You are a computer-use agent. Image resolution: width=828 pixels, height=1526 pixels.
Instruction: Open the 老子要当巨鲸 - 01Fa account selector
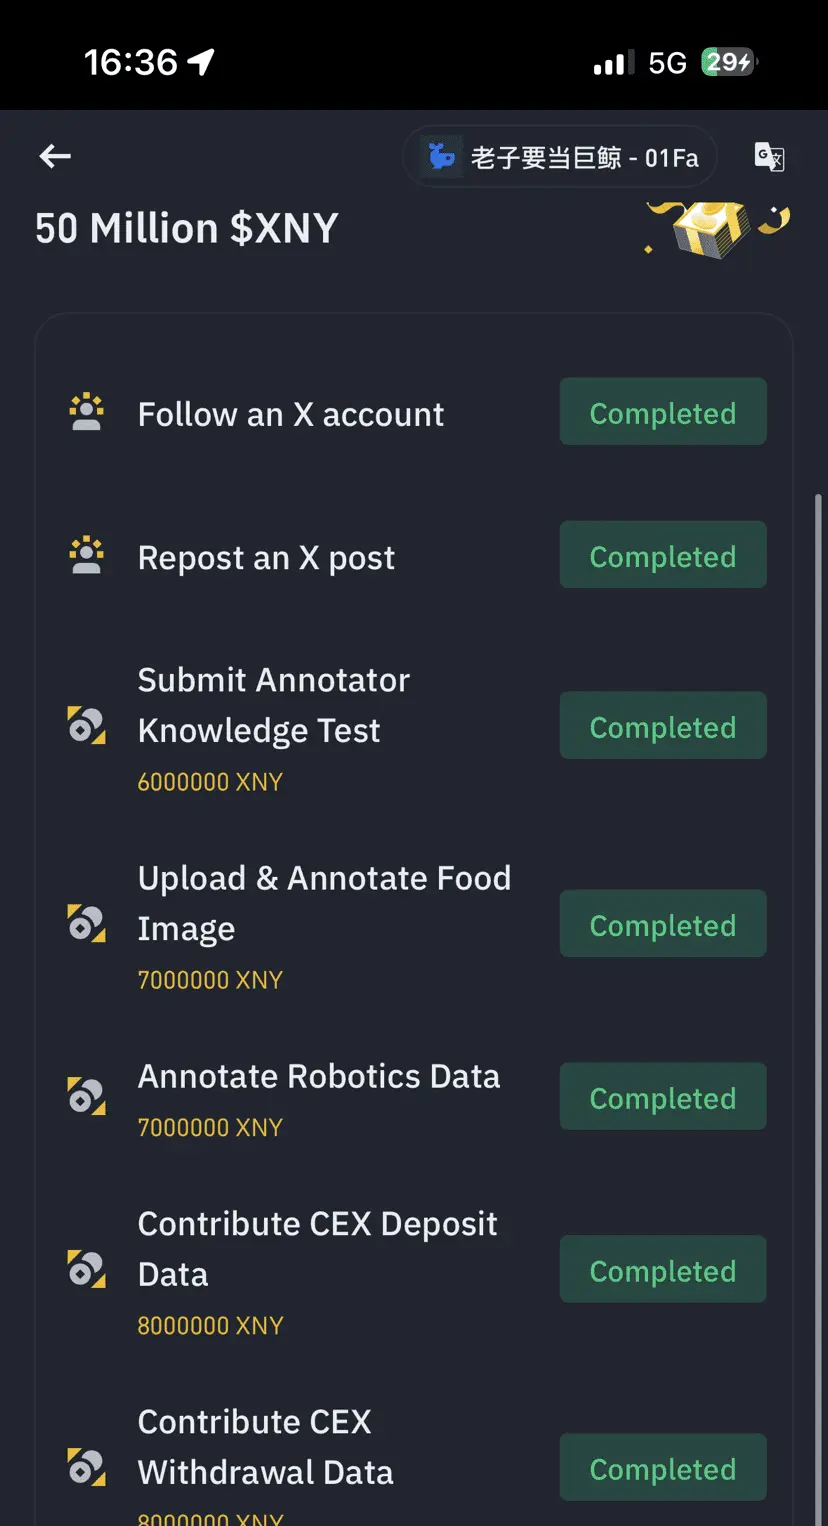point(560,157)
